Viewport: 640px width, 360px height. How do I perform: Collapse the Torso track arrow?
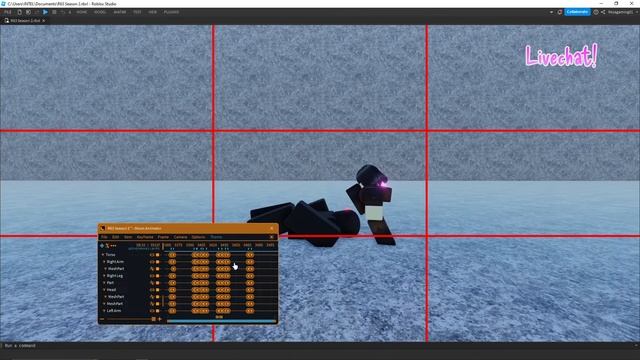pos(103,255)
